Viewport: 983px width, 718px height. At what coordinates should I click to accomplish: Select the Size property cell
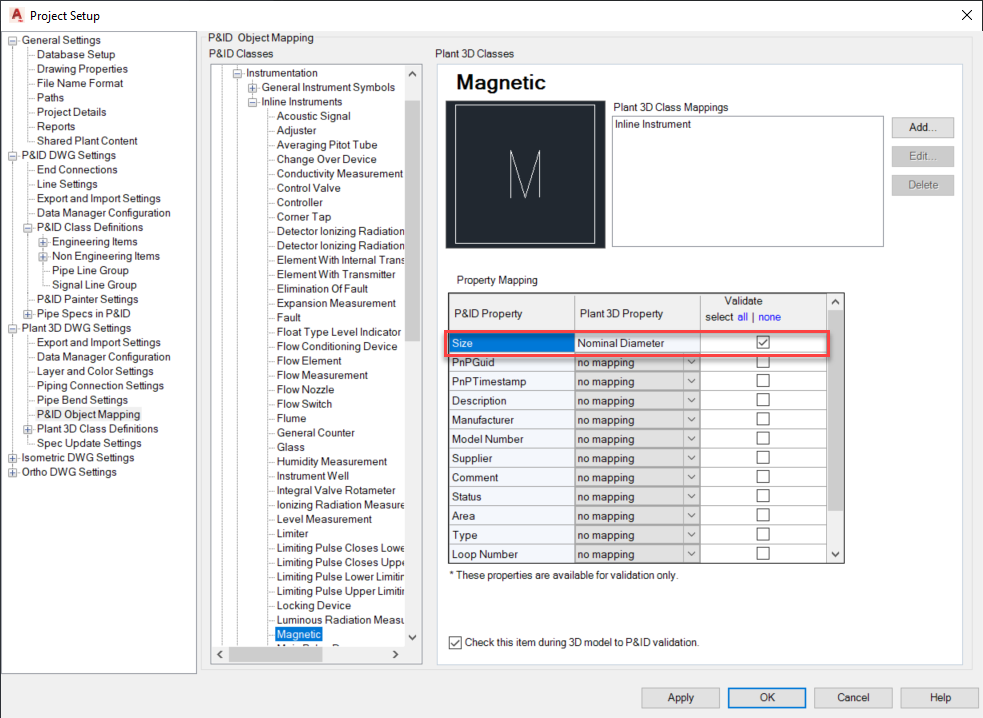(x=512, y=343)
